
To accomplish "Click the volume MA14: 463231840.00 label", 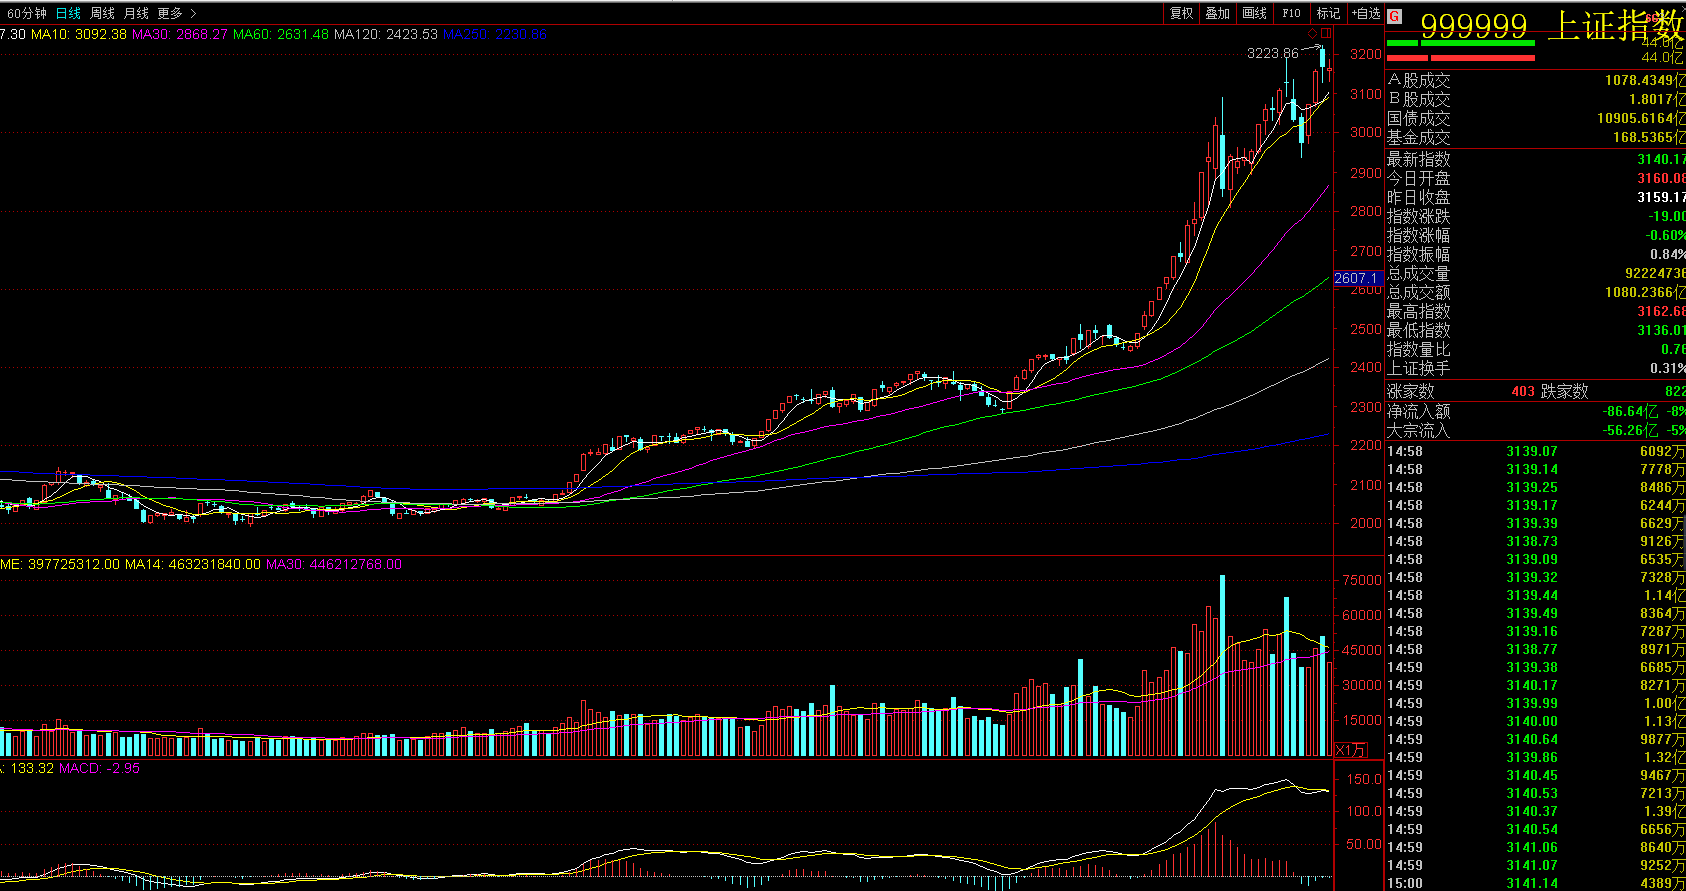I will [193, 564].
